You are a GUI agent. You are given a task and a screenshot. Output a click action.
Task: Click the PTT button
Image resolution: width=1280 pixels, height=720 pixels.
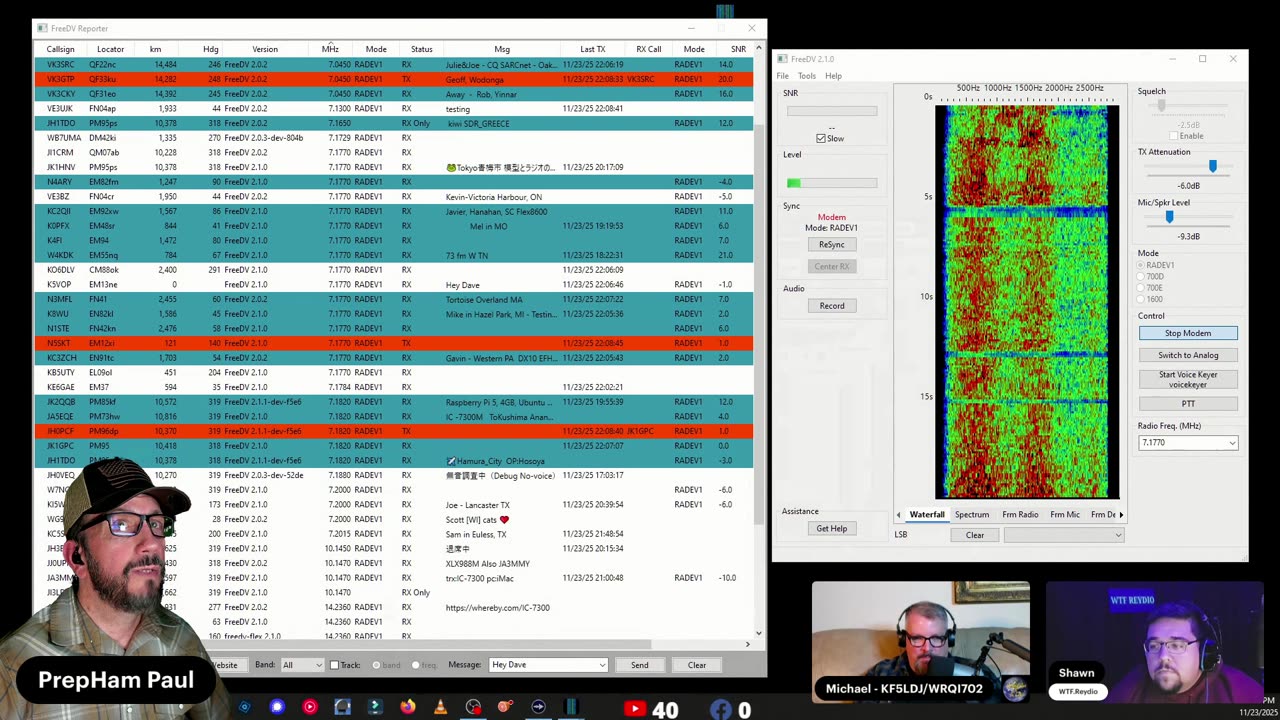(x=1188, y=404)
